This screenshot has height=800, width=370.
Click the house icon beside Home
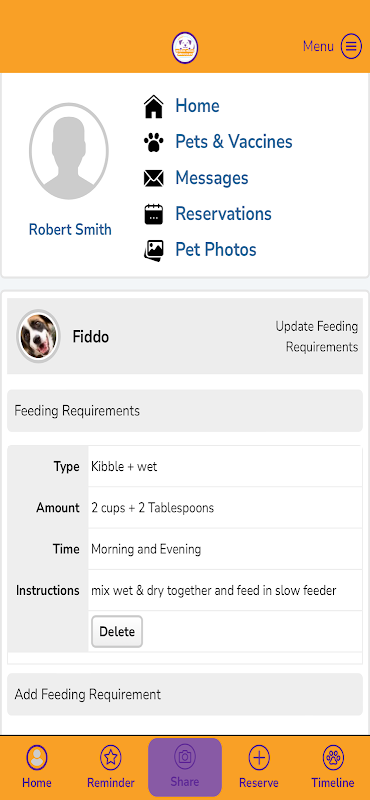pyautogui.click(x=154, y=107)
